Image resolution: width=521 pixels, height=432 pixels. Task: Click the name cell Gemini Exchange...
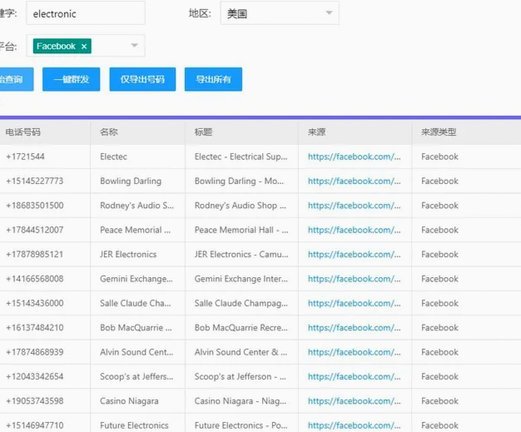(136, 279)
